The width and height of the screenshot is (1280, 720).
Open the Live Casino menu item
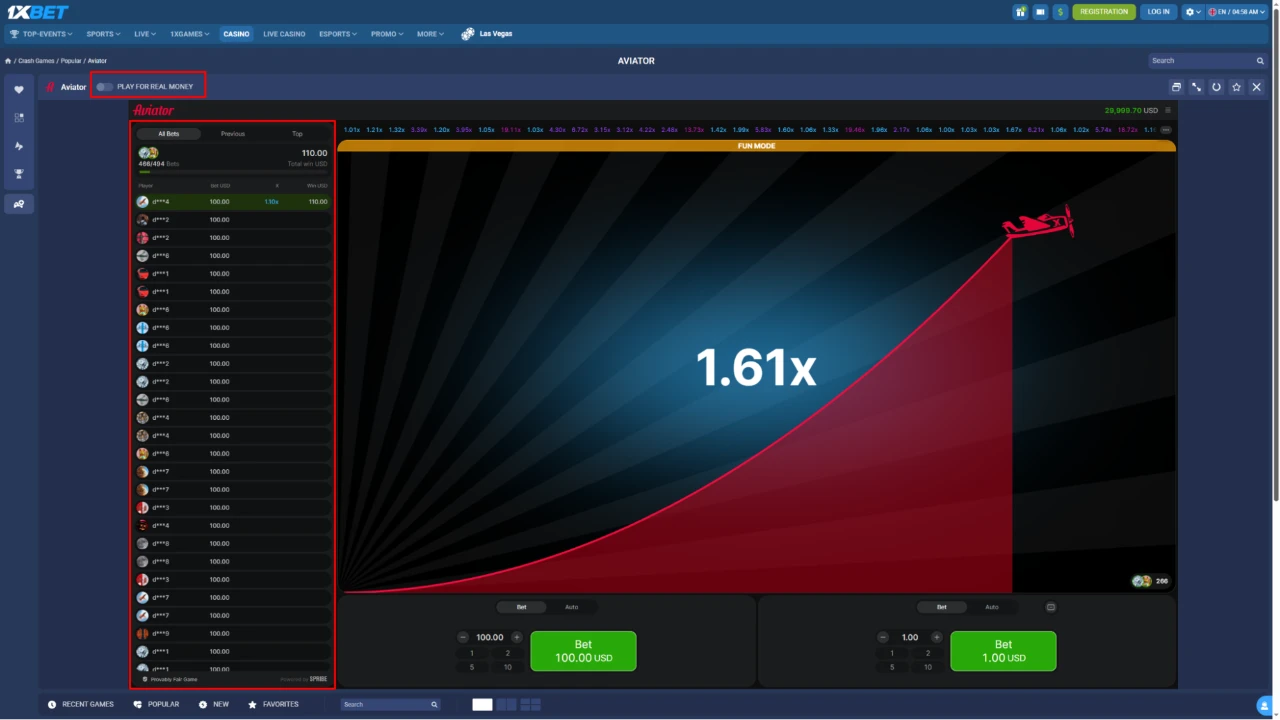(x=284, y=34)
